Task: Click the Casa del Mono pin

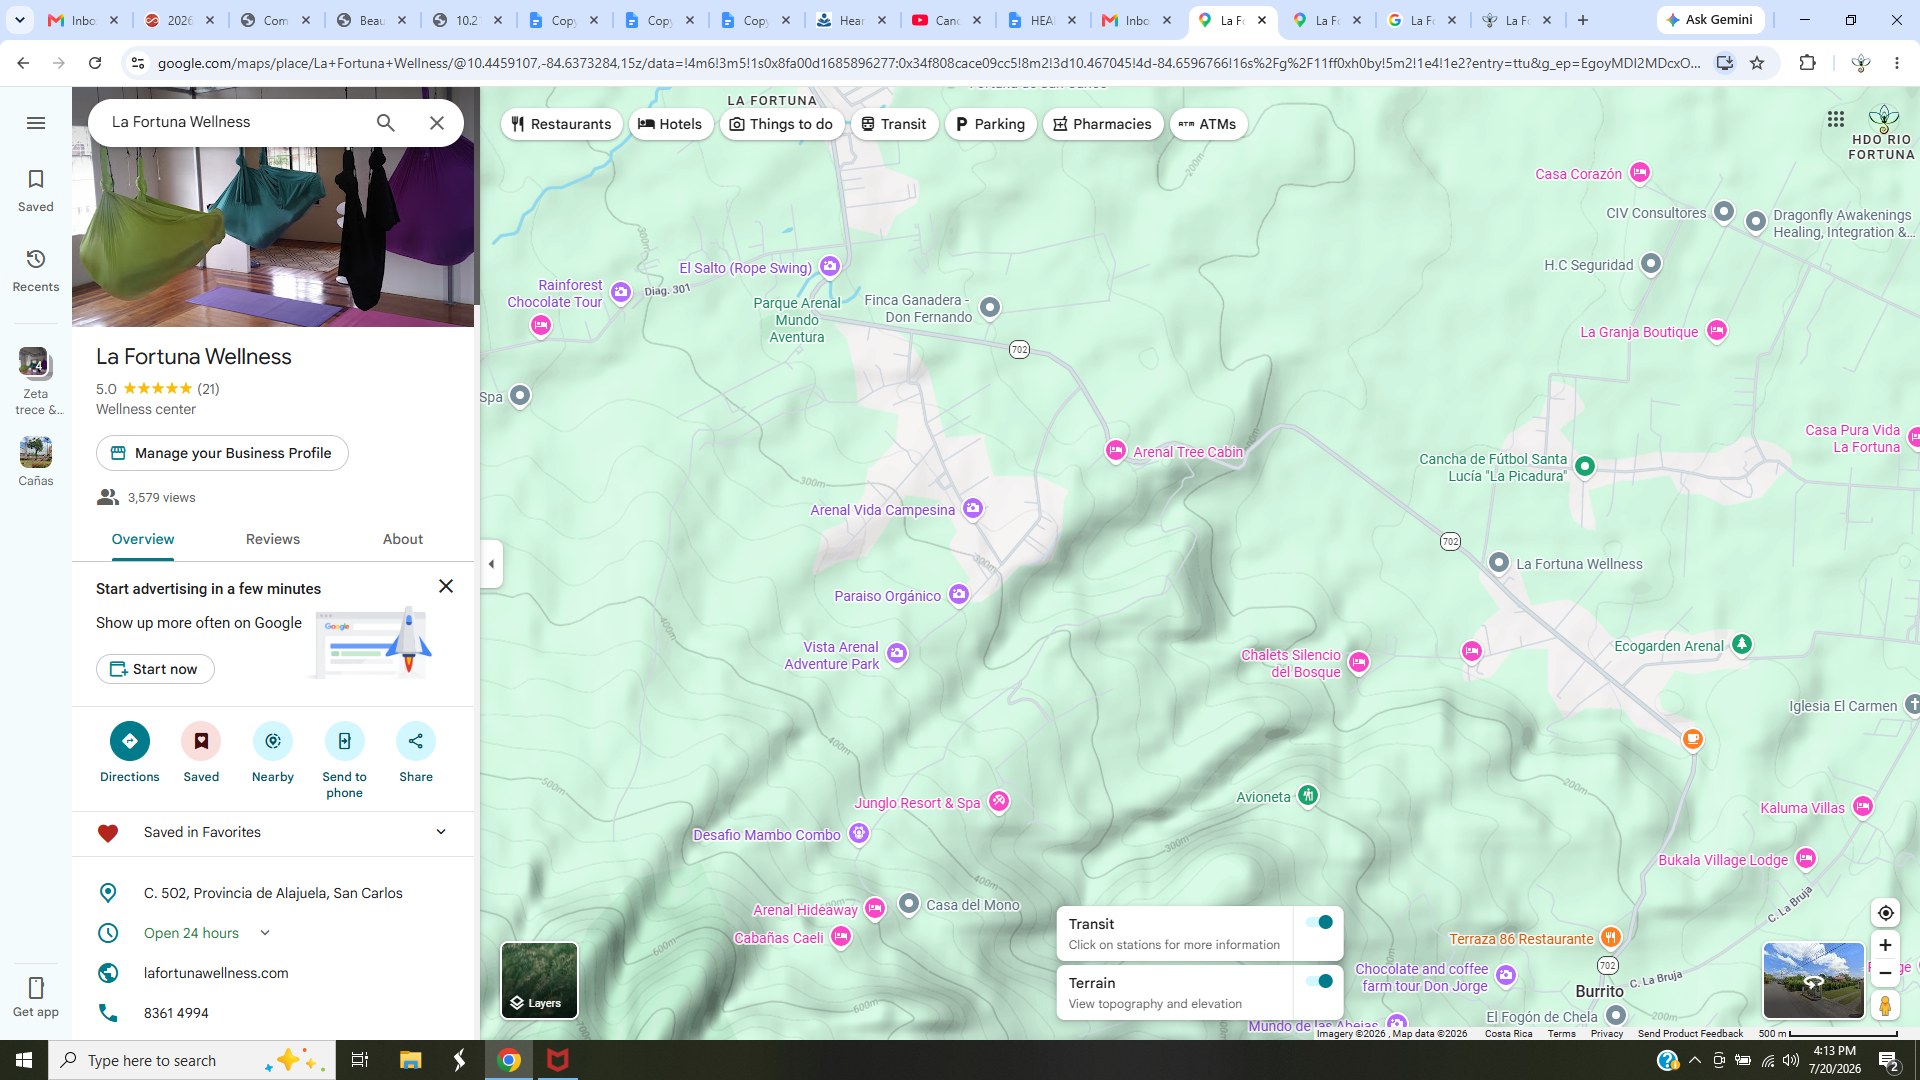Action: coord(909,904)
